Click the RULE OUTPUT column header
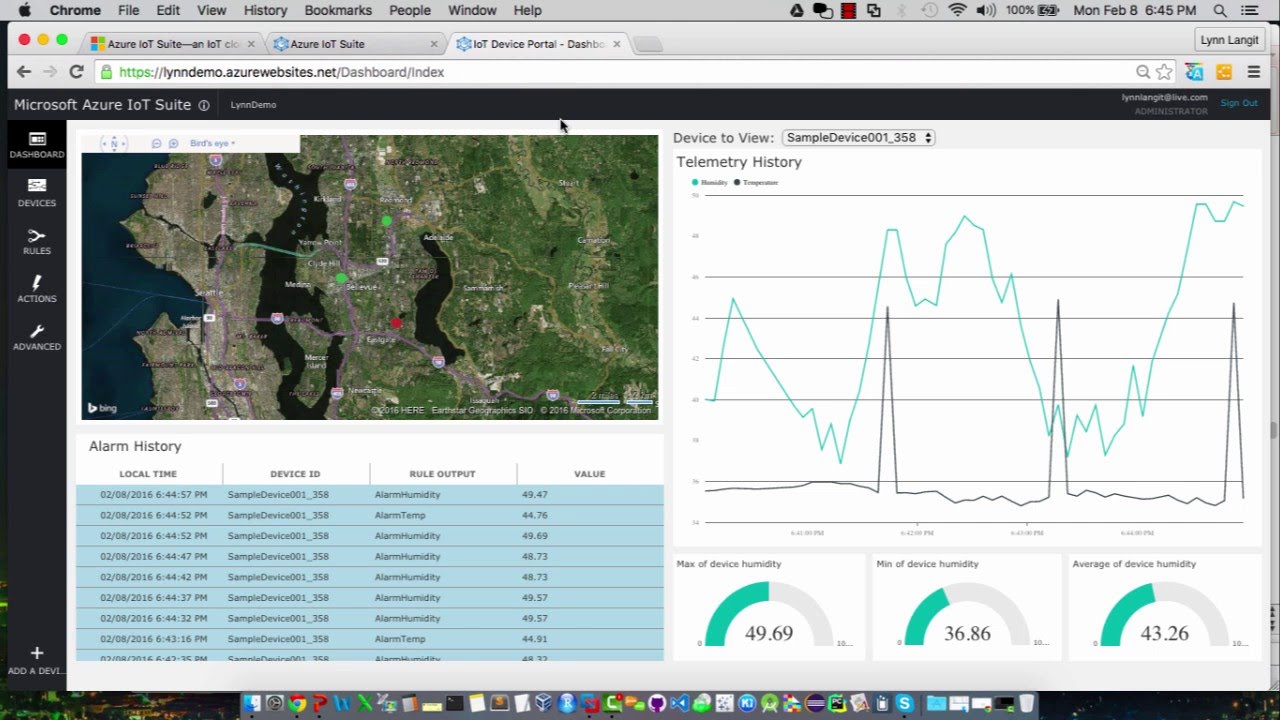Image resolution: width=1280 pixels, height=720 pixels. (442, 474)
